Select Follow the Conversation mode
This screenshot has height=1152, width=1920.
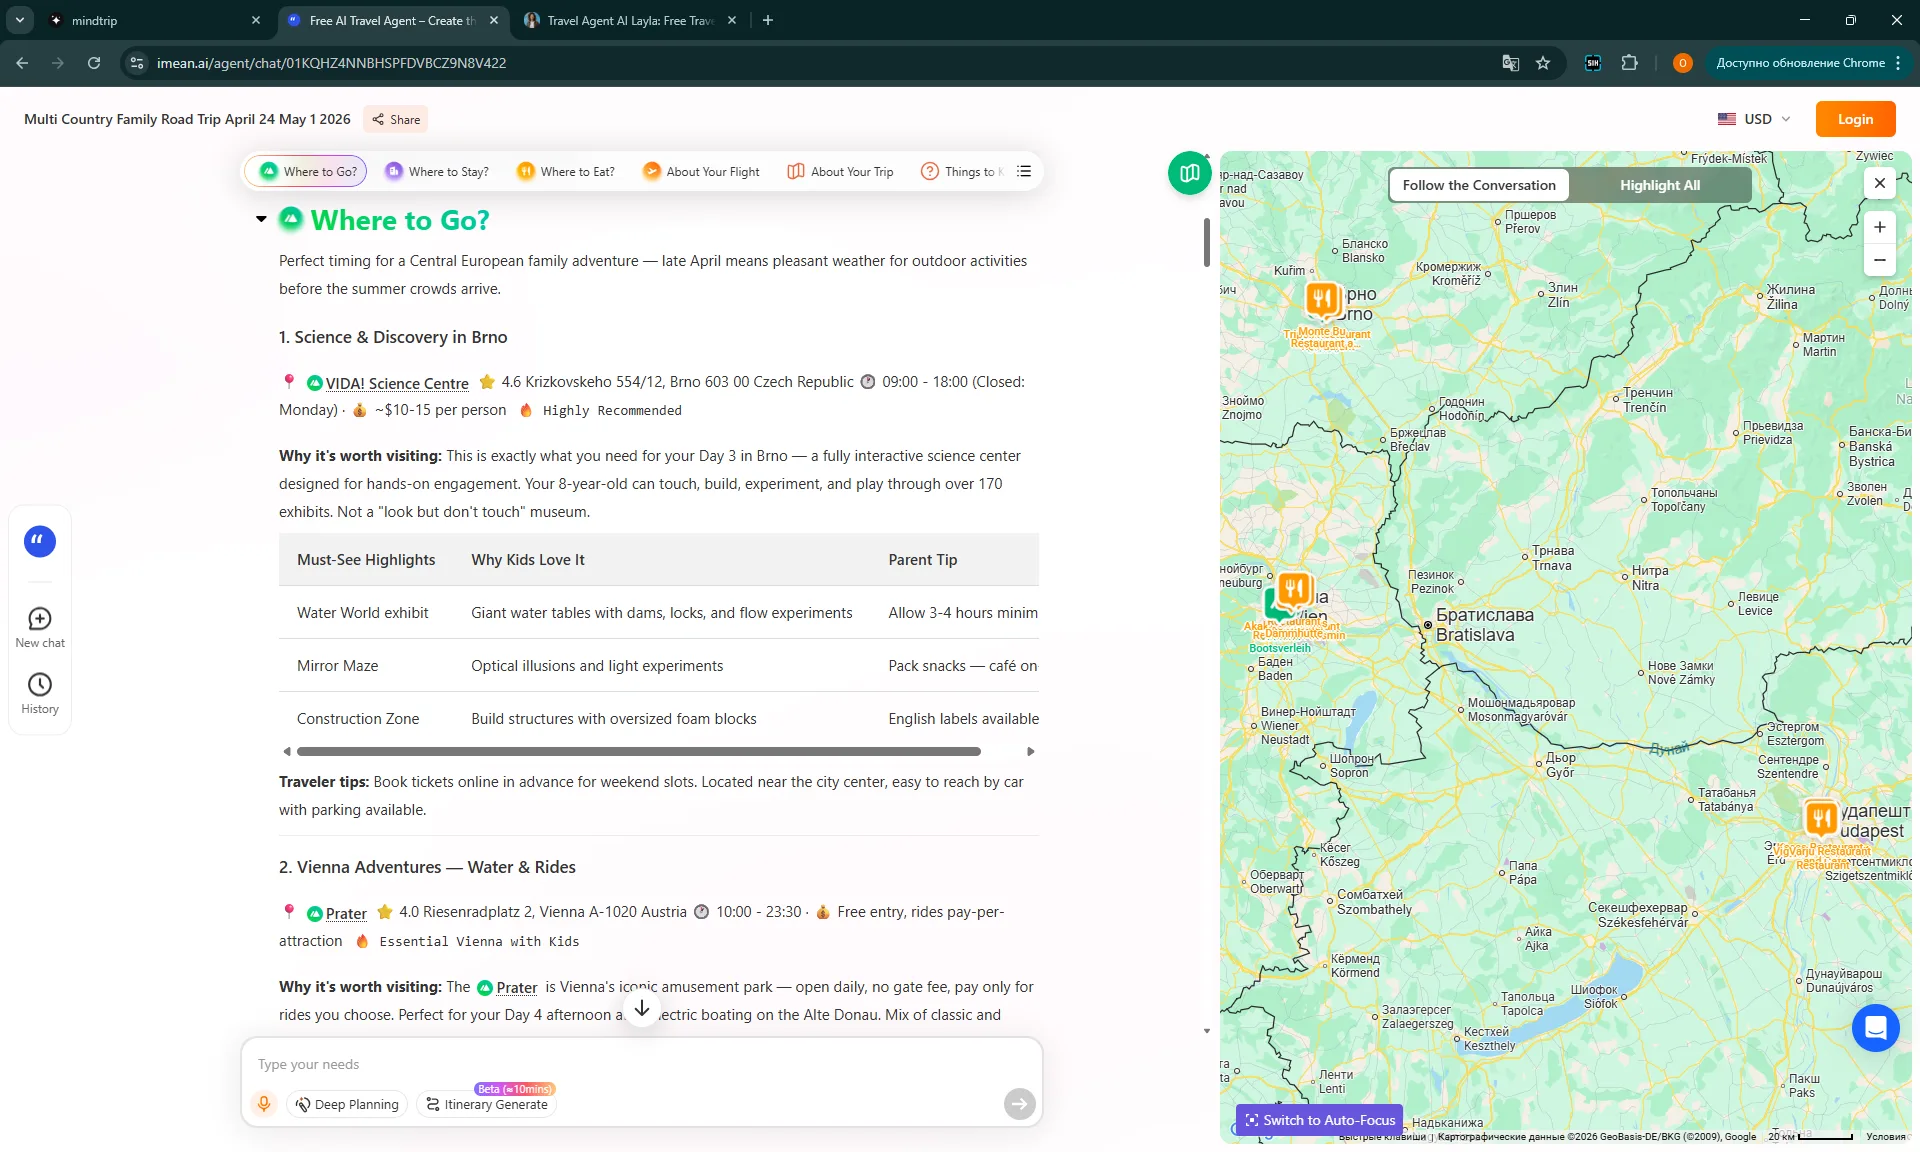(x=1479, y=185)
